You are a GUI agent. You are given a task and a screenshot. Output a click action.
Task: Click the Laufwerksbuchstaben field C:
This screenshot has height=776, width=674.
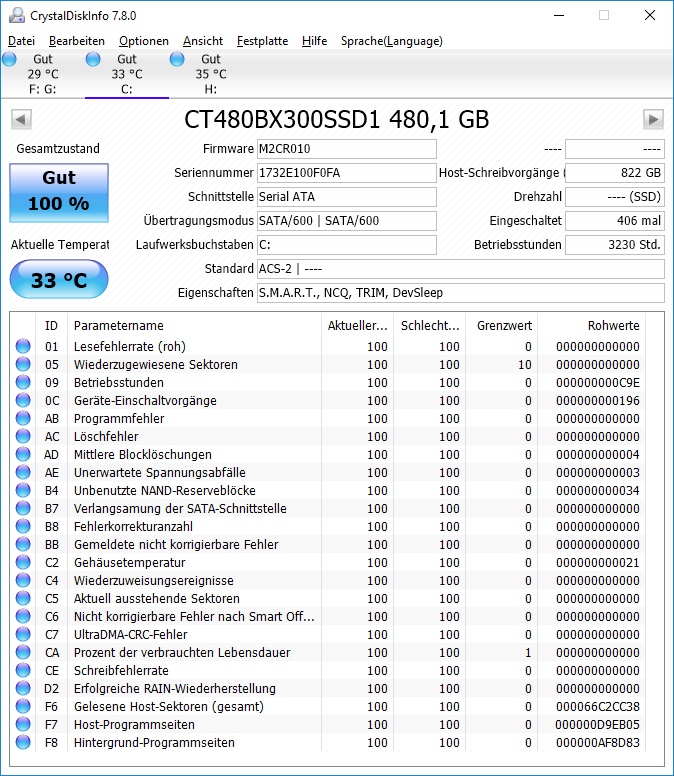coord(346,244)
